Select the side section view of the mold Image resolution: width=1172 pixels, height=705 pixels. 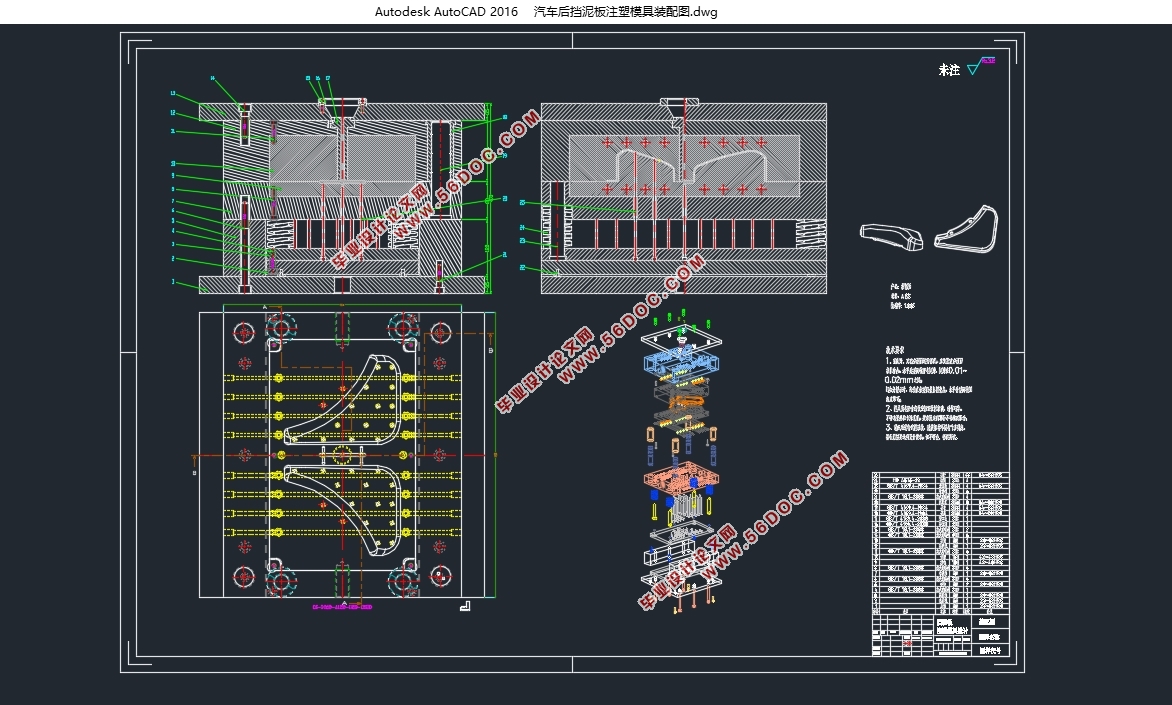(683, 196)
